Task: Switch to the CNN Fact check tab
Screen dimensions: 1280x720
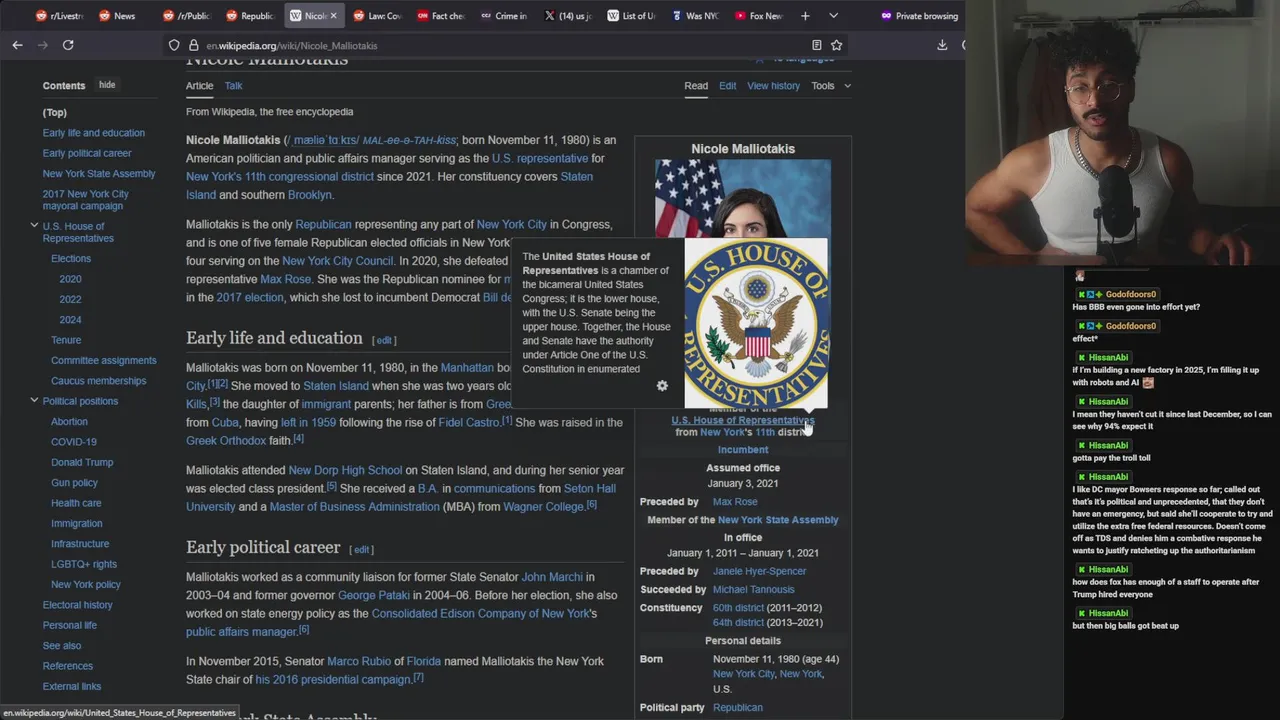Action: (x=441, y=16)
